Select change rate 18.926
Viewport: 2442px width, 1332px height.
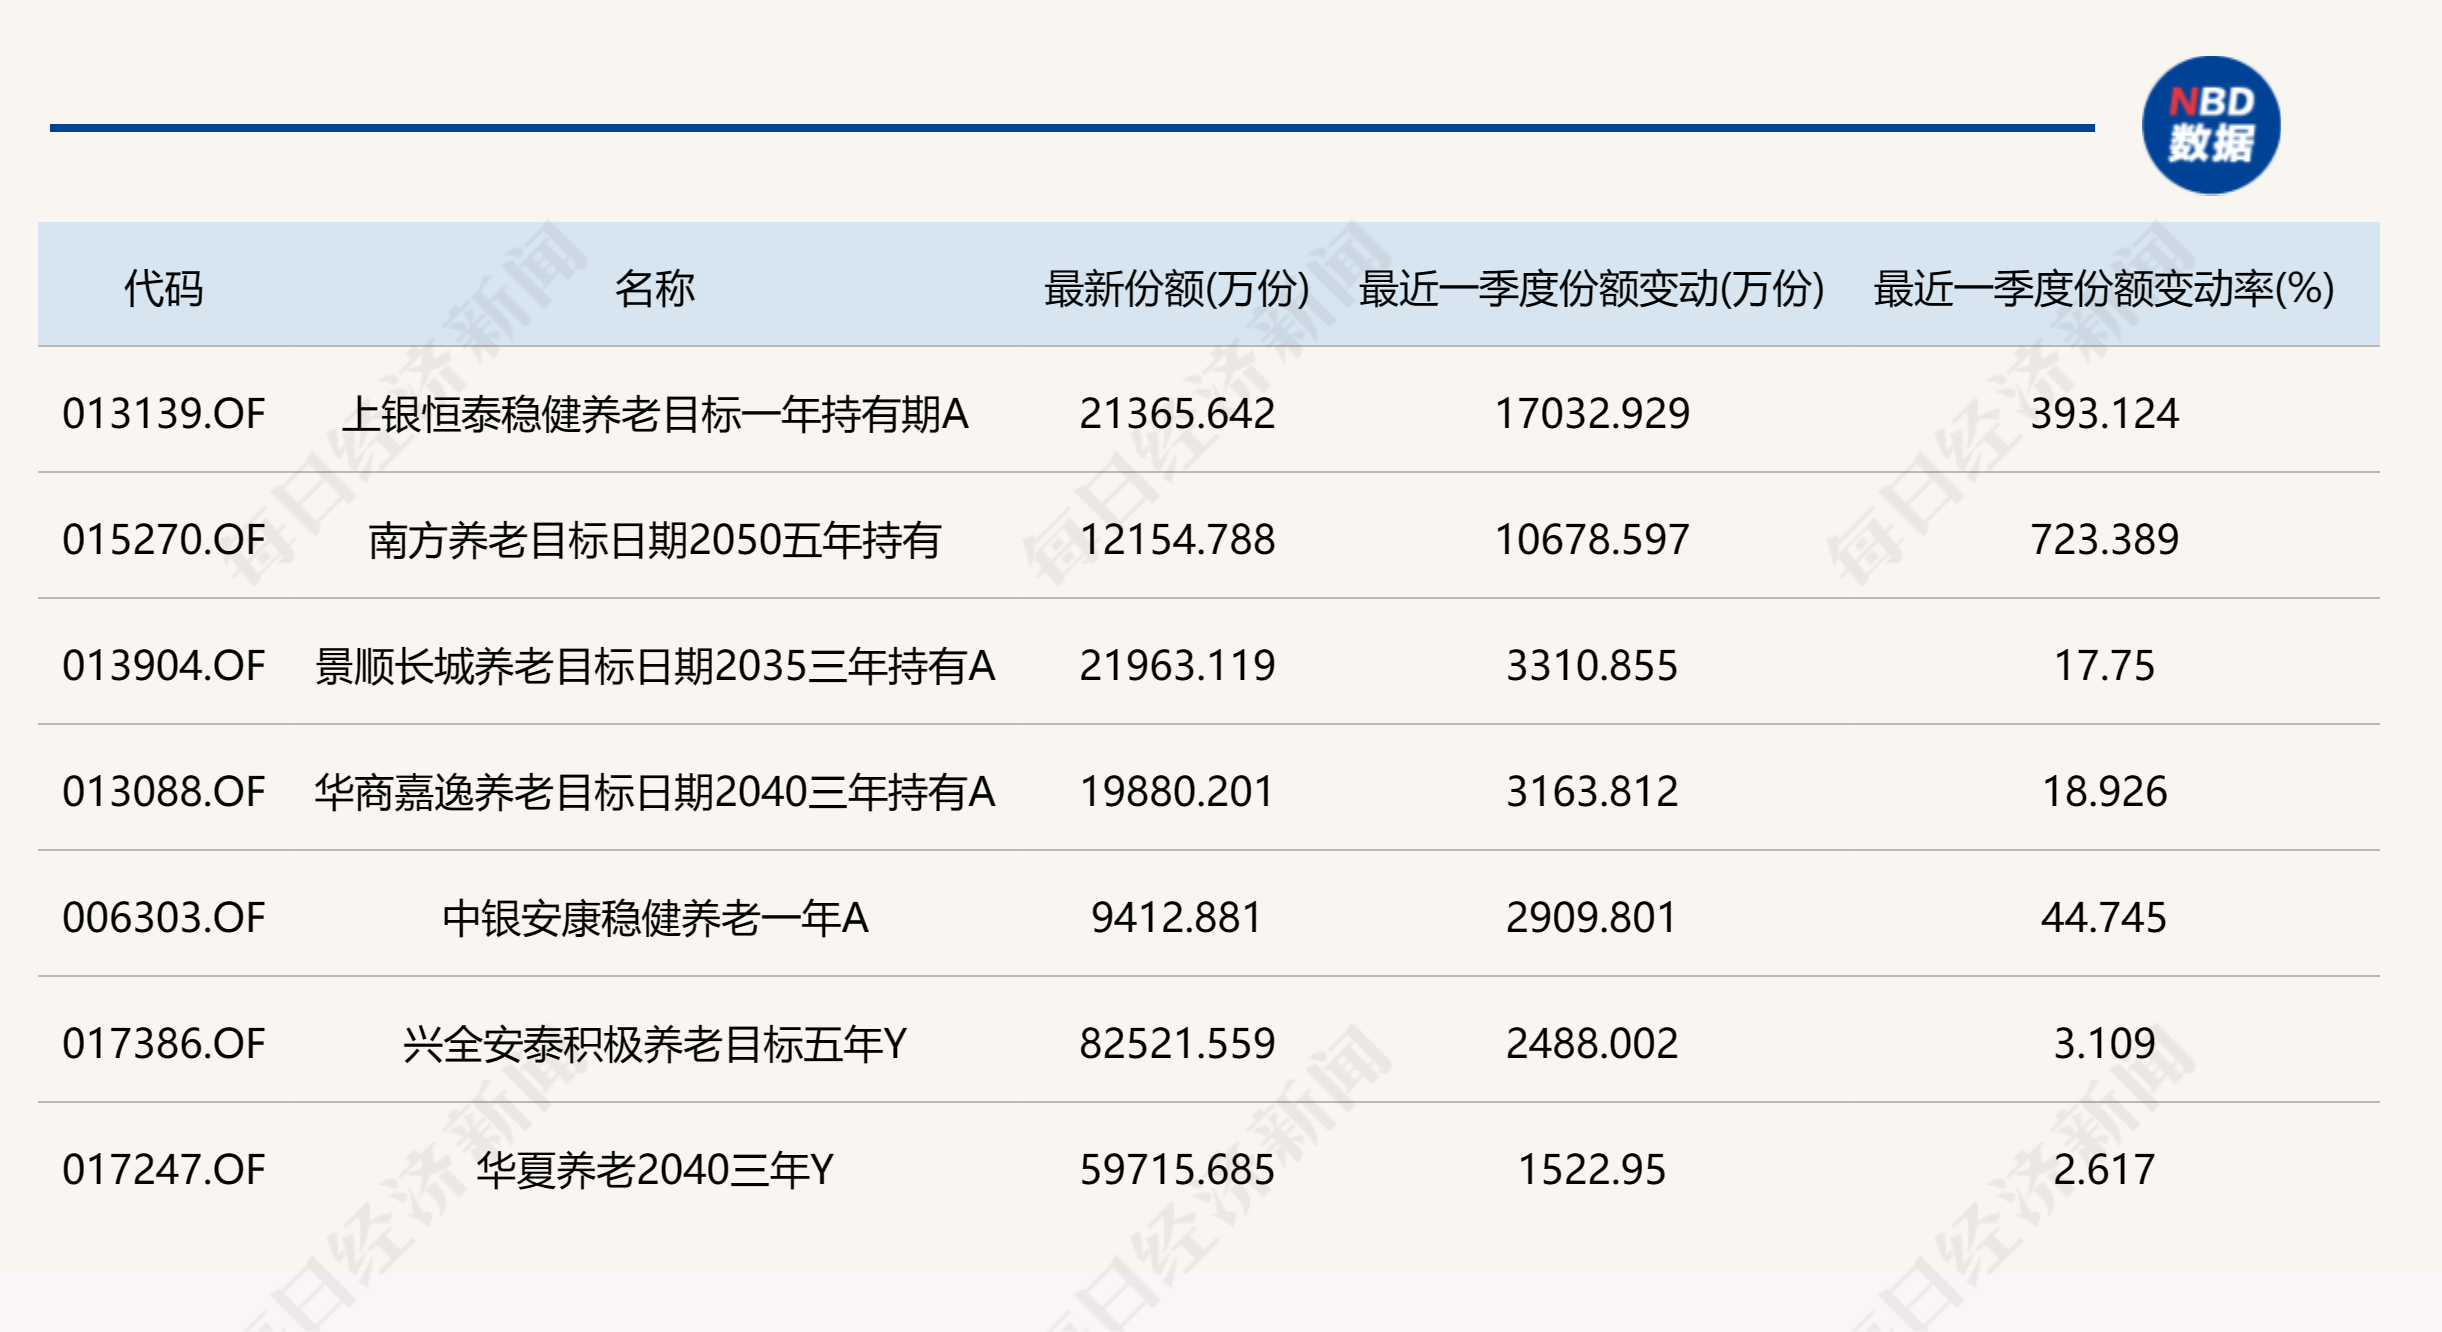2104,791
